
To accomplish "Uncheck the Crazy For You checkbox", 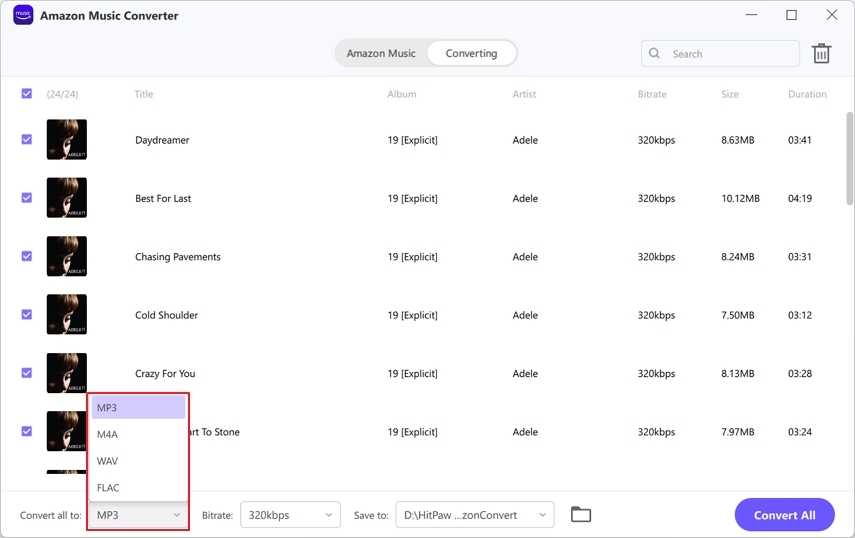I will click(x=27, y=373).
